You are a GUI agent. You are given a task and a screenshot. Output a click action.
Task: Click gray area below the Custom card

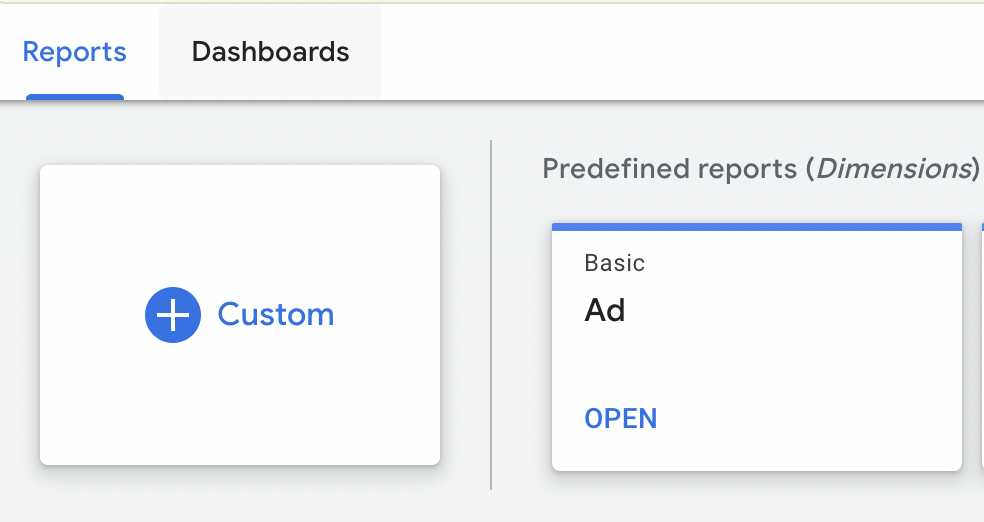[x=240, y=495]
